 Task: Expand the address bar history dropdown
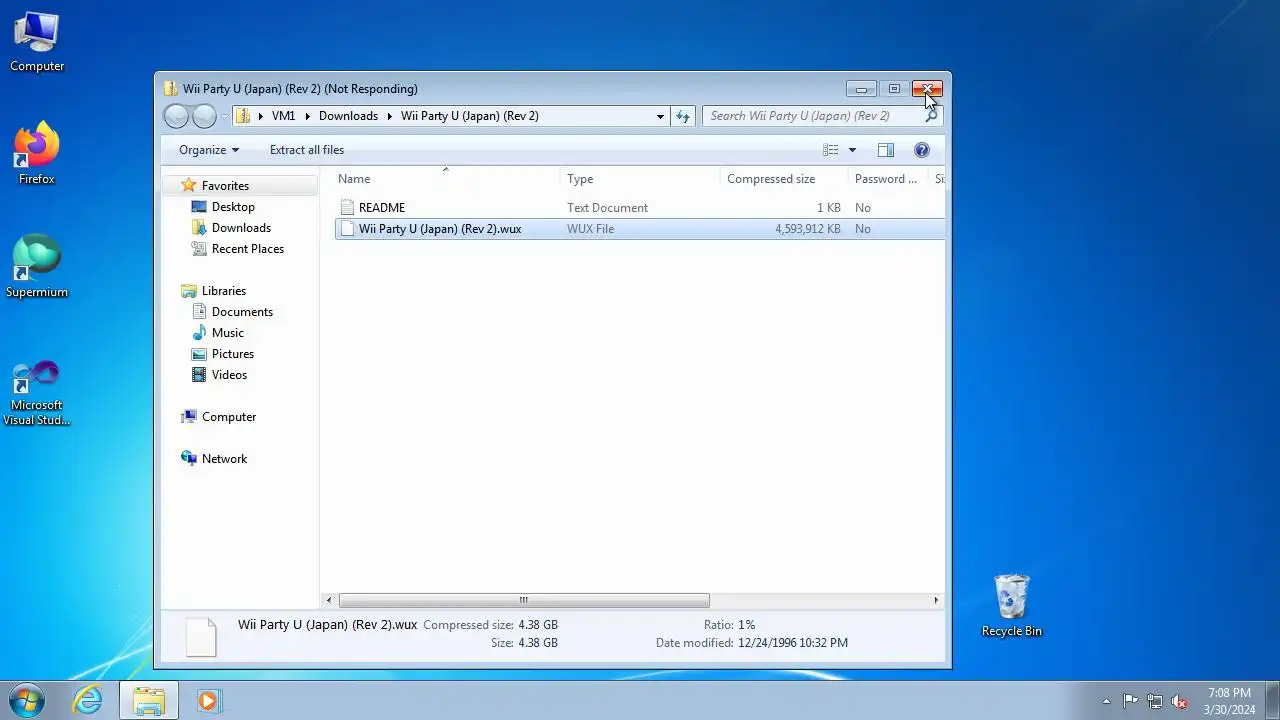coord(660,116)
